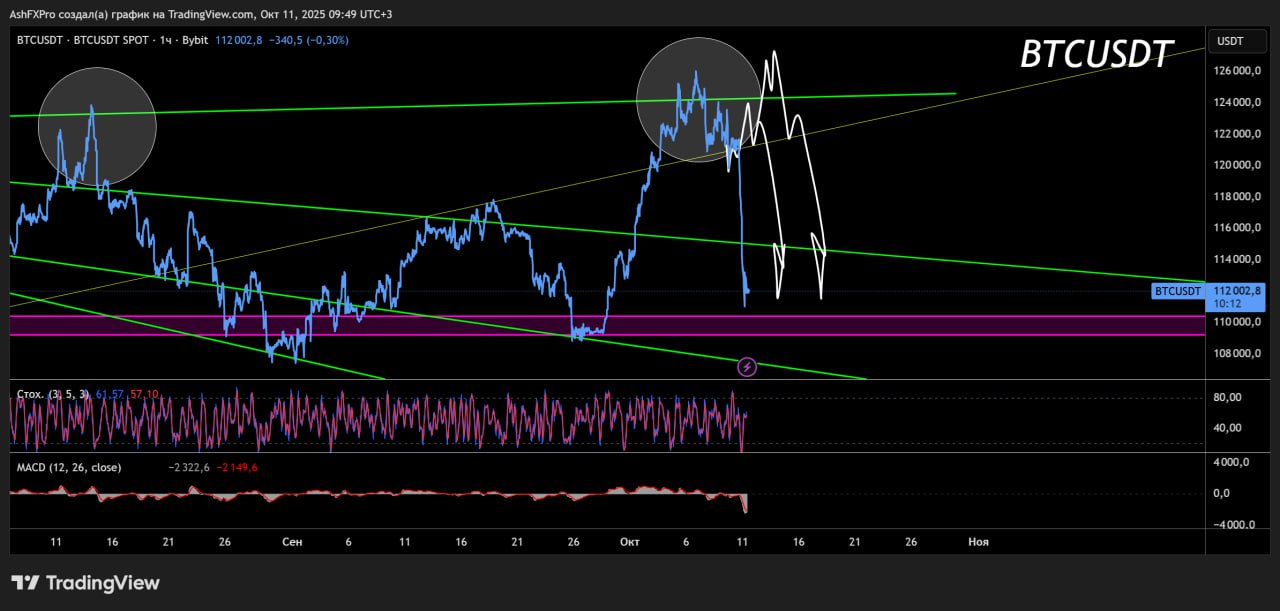The image size is (1280, 611).
Task: Click the BTCUSDT price tag on the axis
Action: (x=1177, y=291)
